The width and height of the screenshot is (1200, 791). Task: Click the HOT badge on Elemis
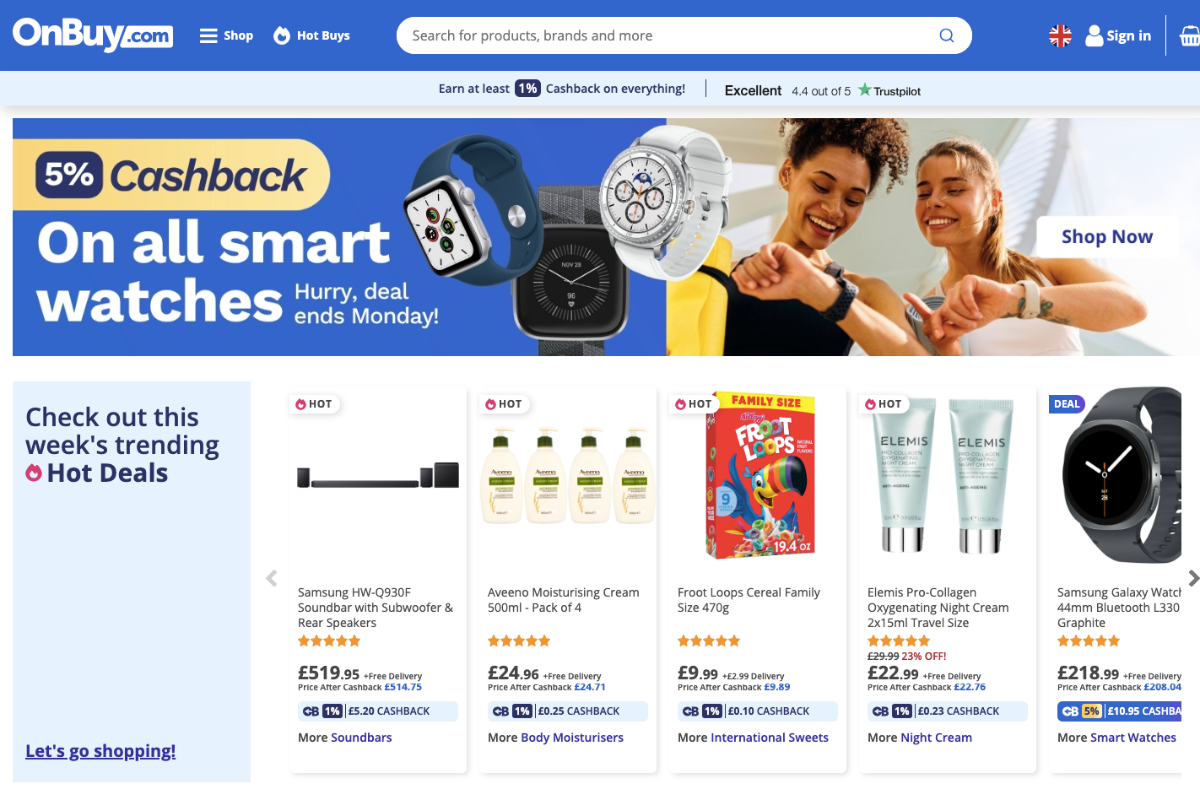pyautogui.click(x=883, y=404)
